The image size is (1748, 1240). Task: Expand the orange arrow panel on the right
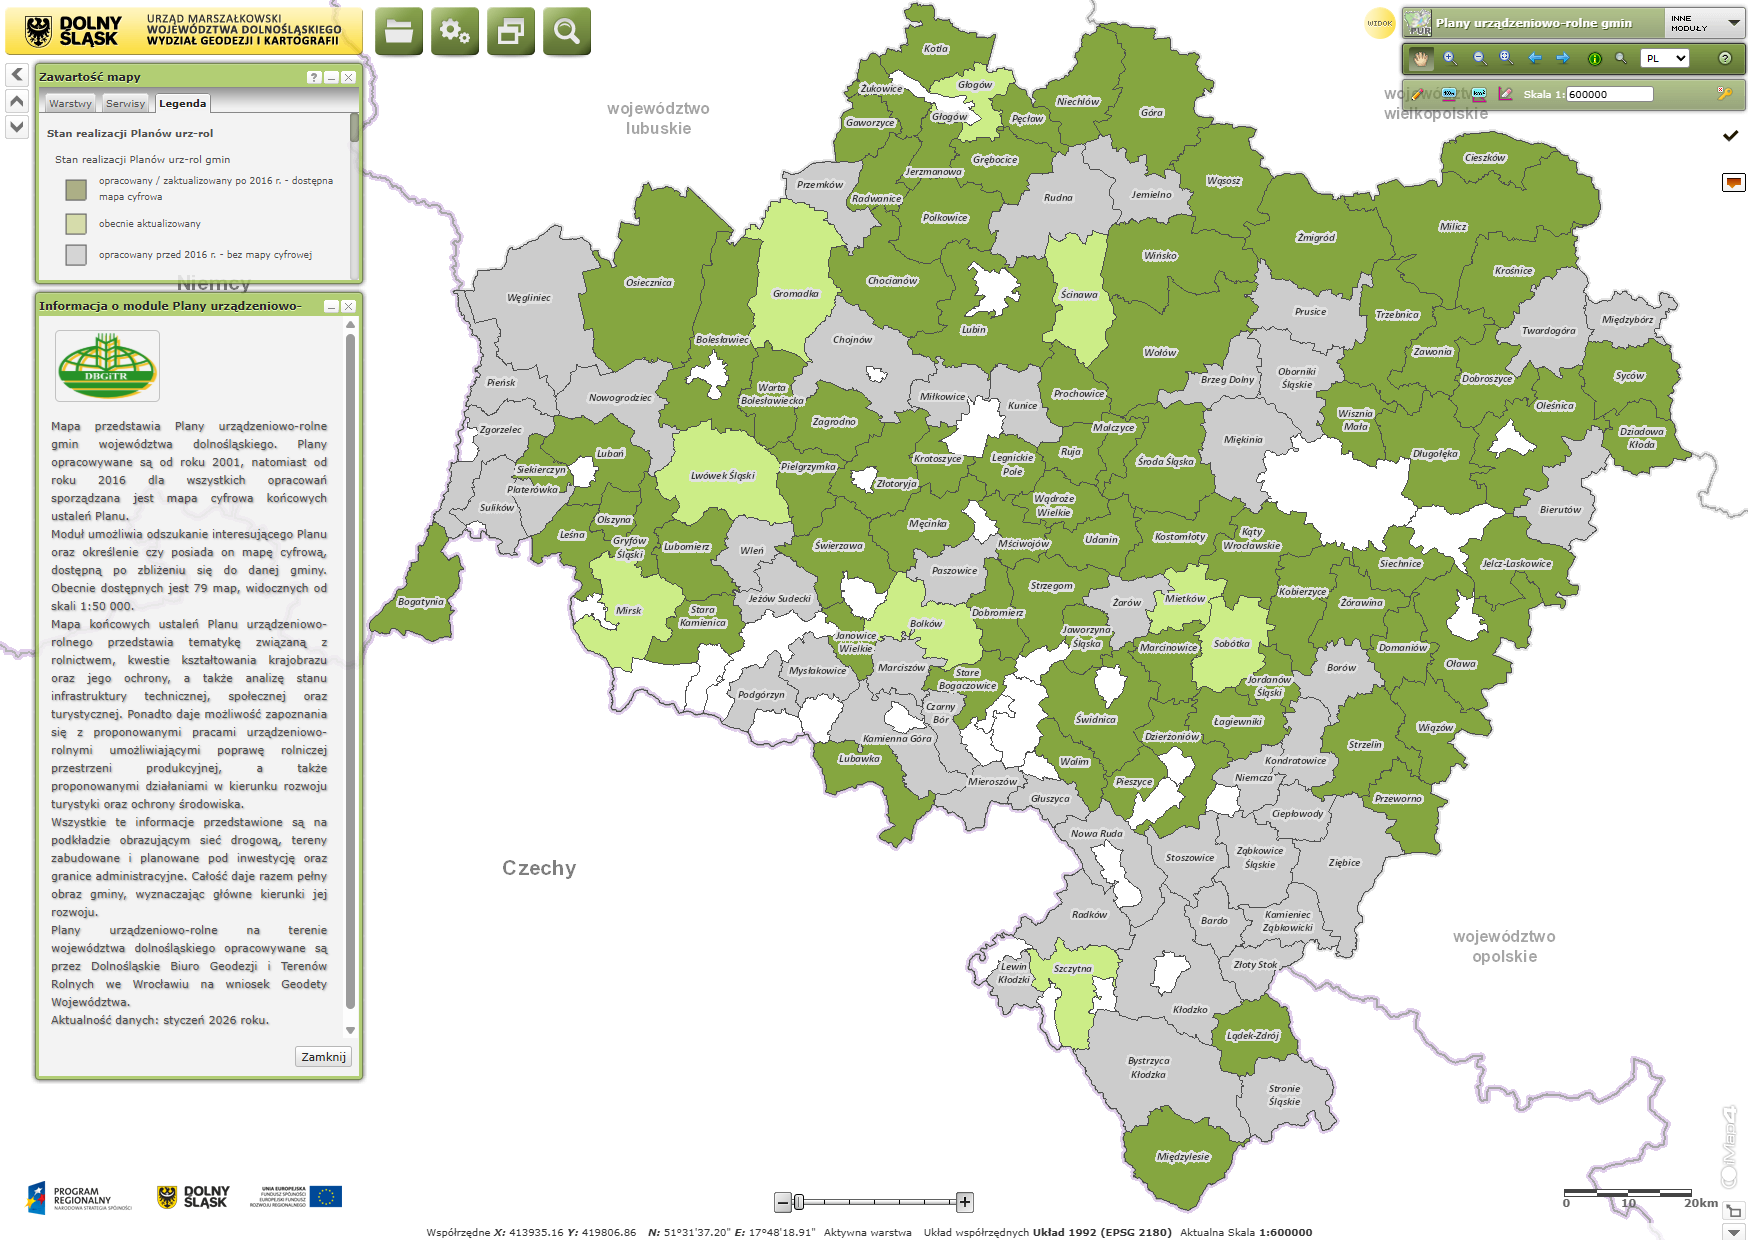click(x=1733, y=182)
